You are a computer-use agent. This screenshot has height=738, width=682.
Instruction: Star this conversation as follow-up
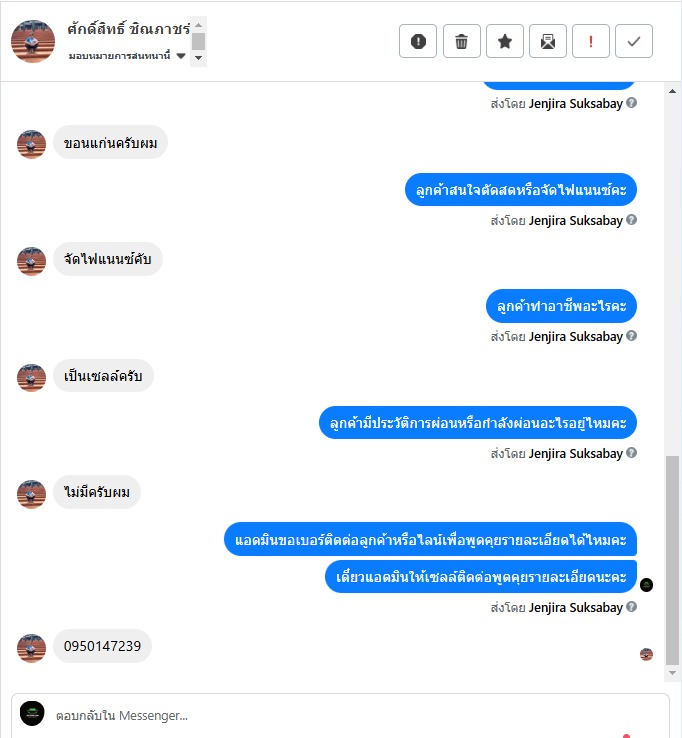[505, 41]
